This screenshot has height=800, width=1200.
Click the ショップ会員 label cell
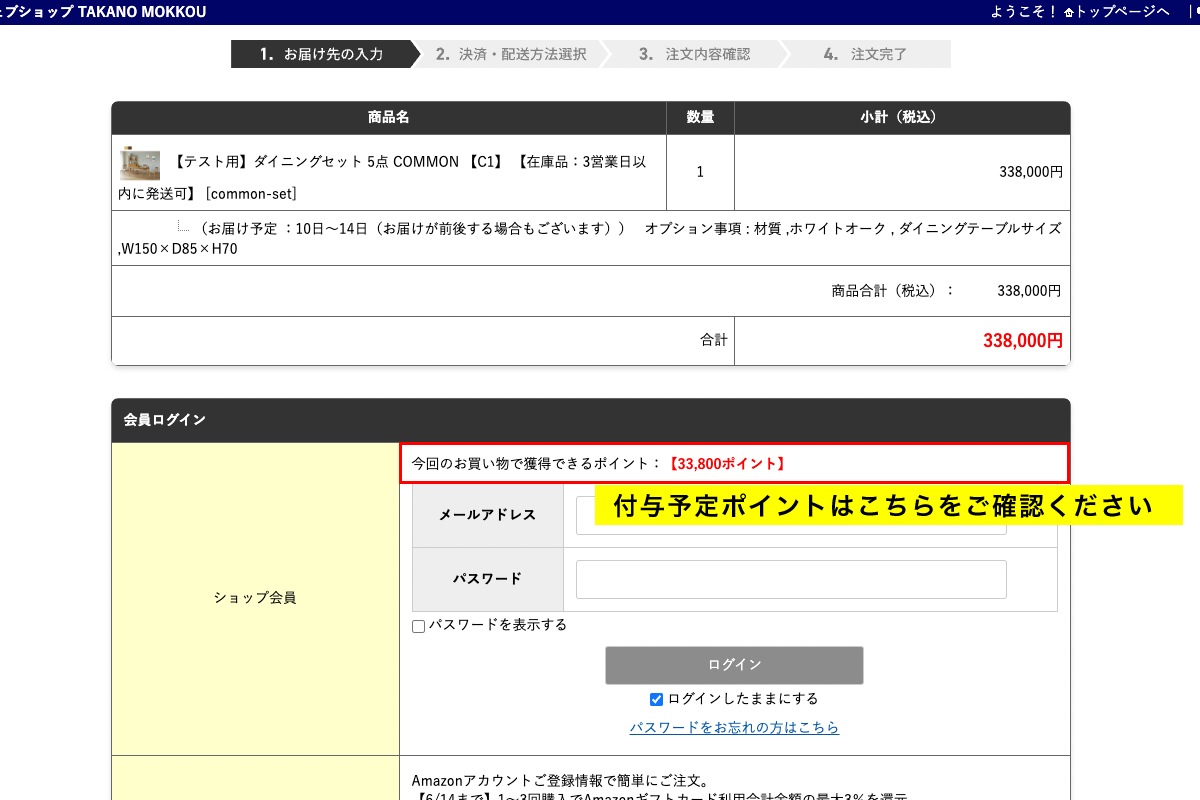255,598
